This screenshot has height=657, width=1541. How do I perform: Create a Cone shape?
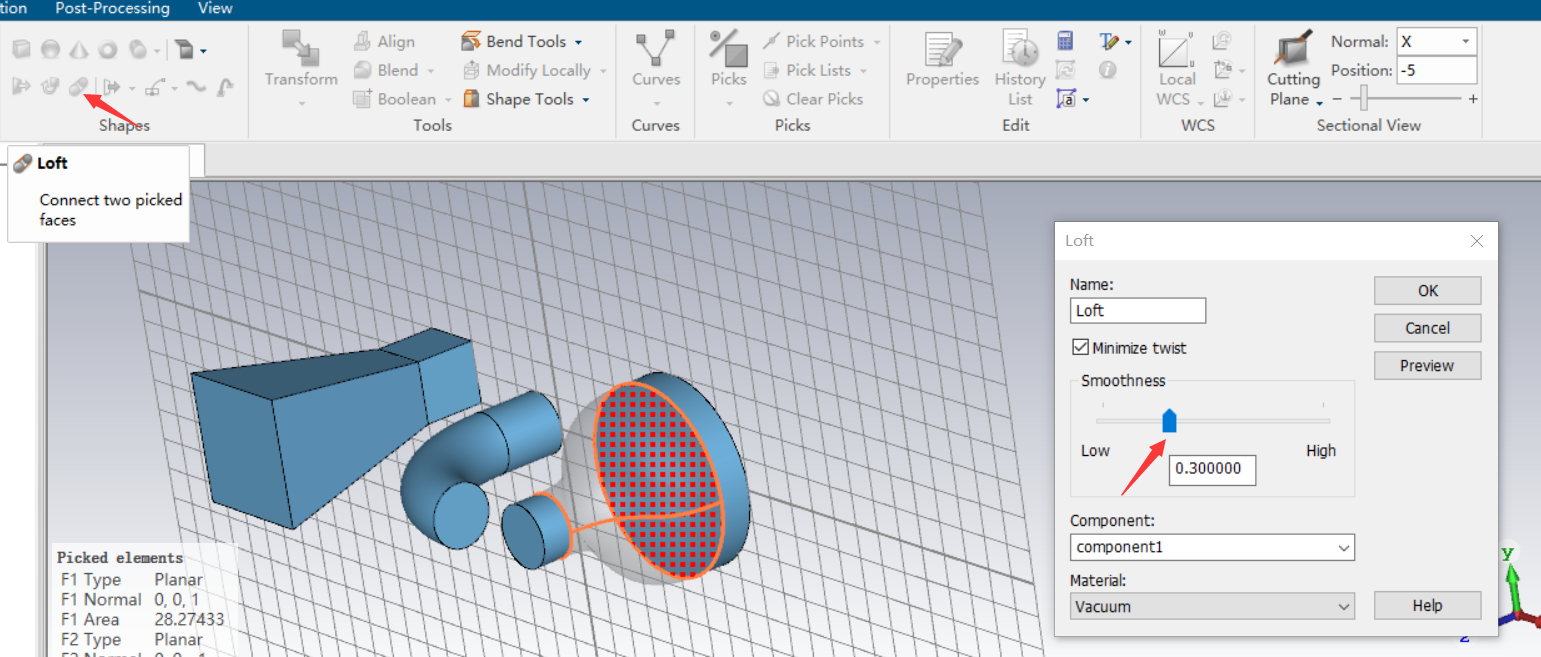(79, 49)
